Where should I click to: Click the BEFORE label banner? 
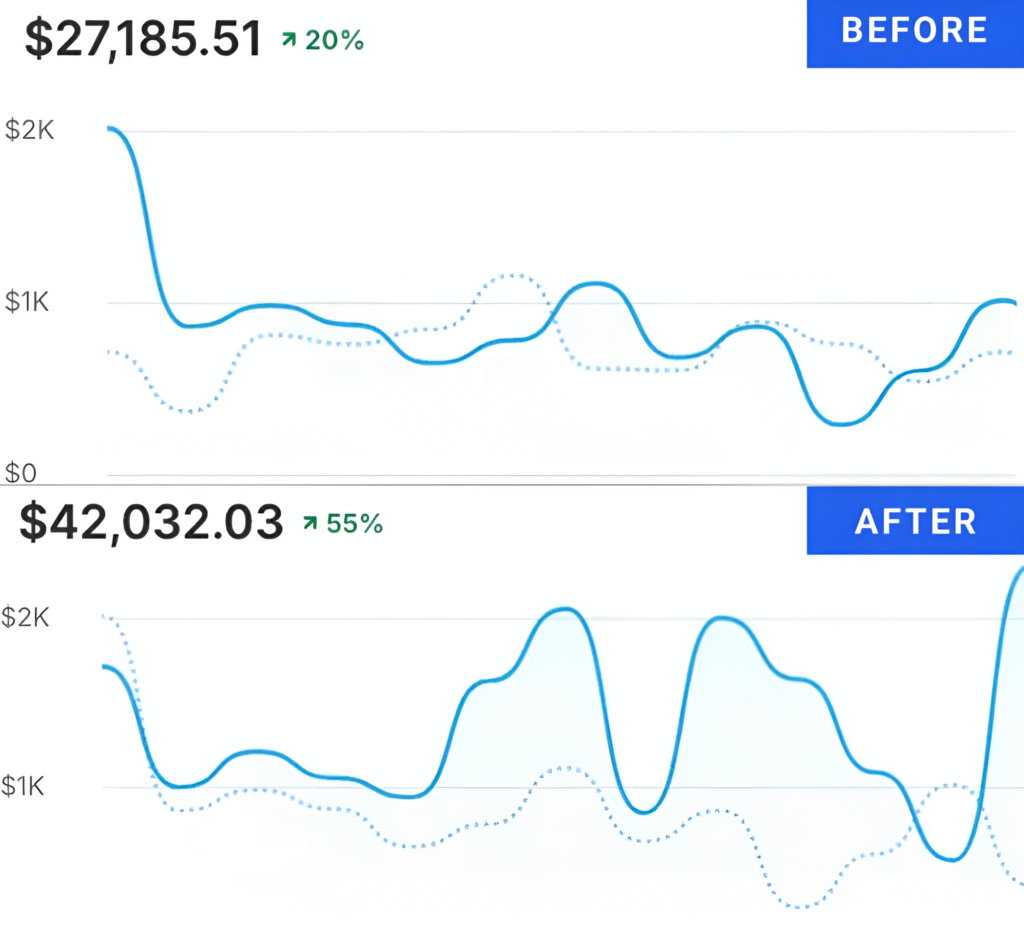pyautogui.click(x=915, y=33)
